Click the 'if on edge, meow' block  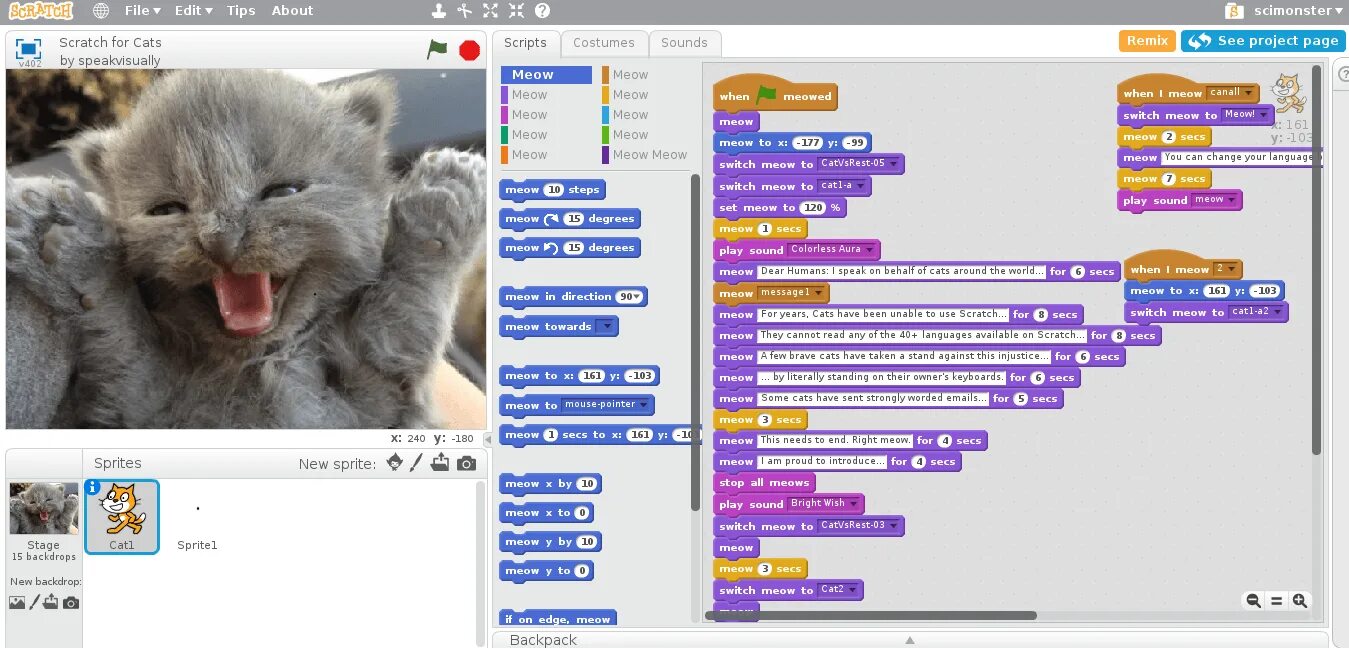coord(557,618)
